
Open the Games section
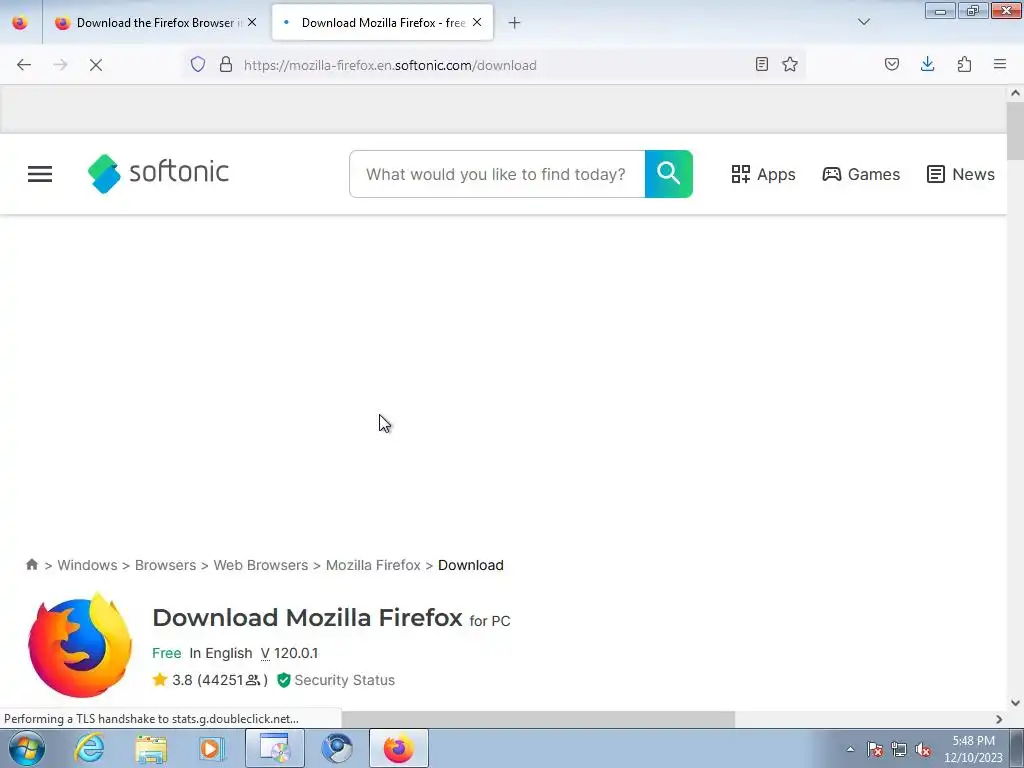click(x=861, y=174)
